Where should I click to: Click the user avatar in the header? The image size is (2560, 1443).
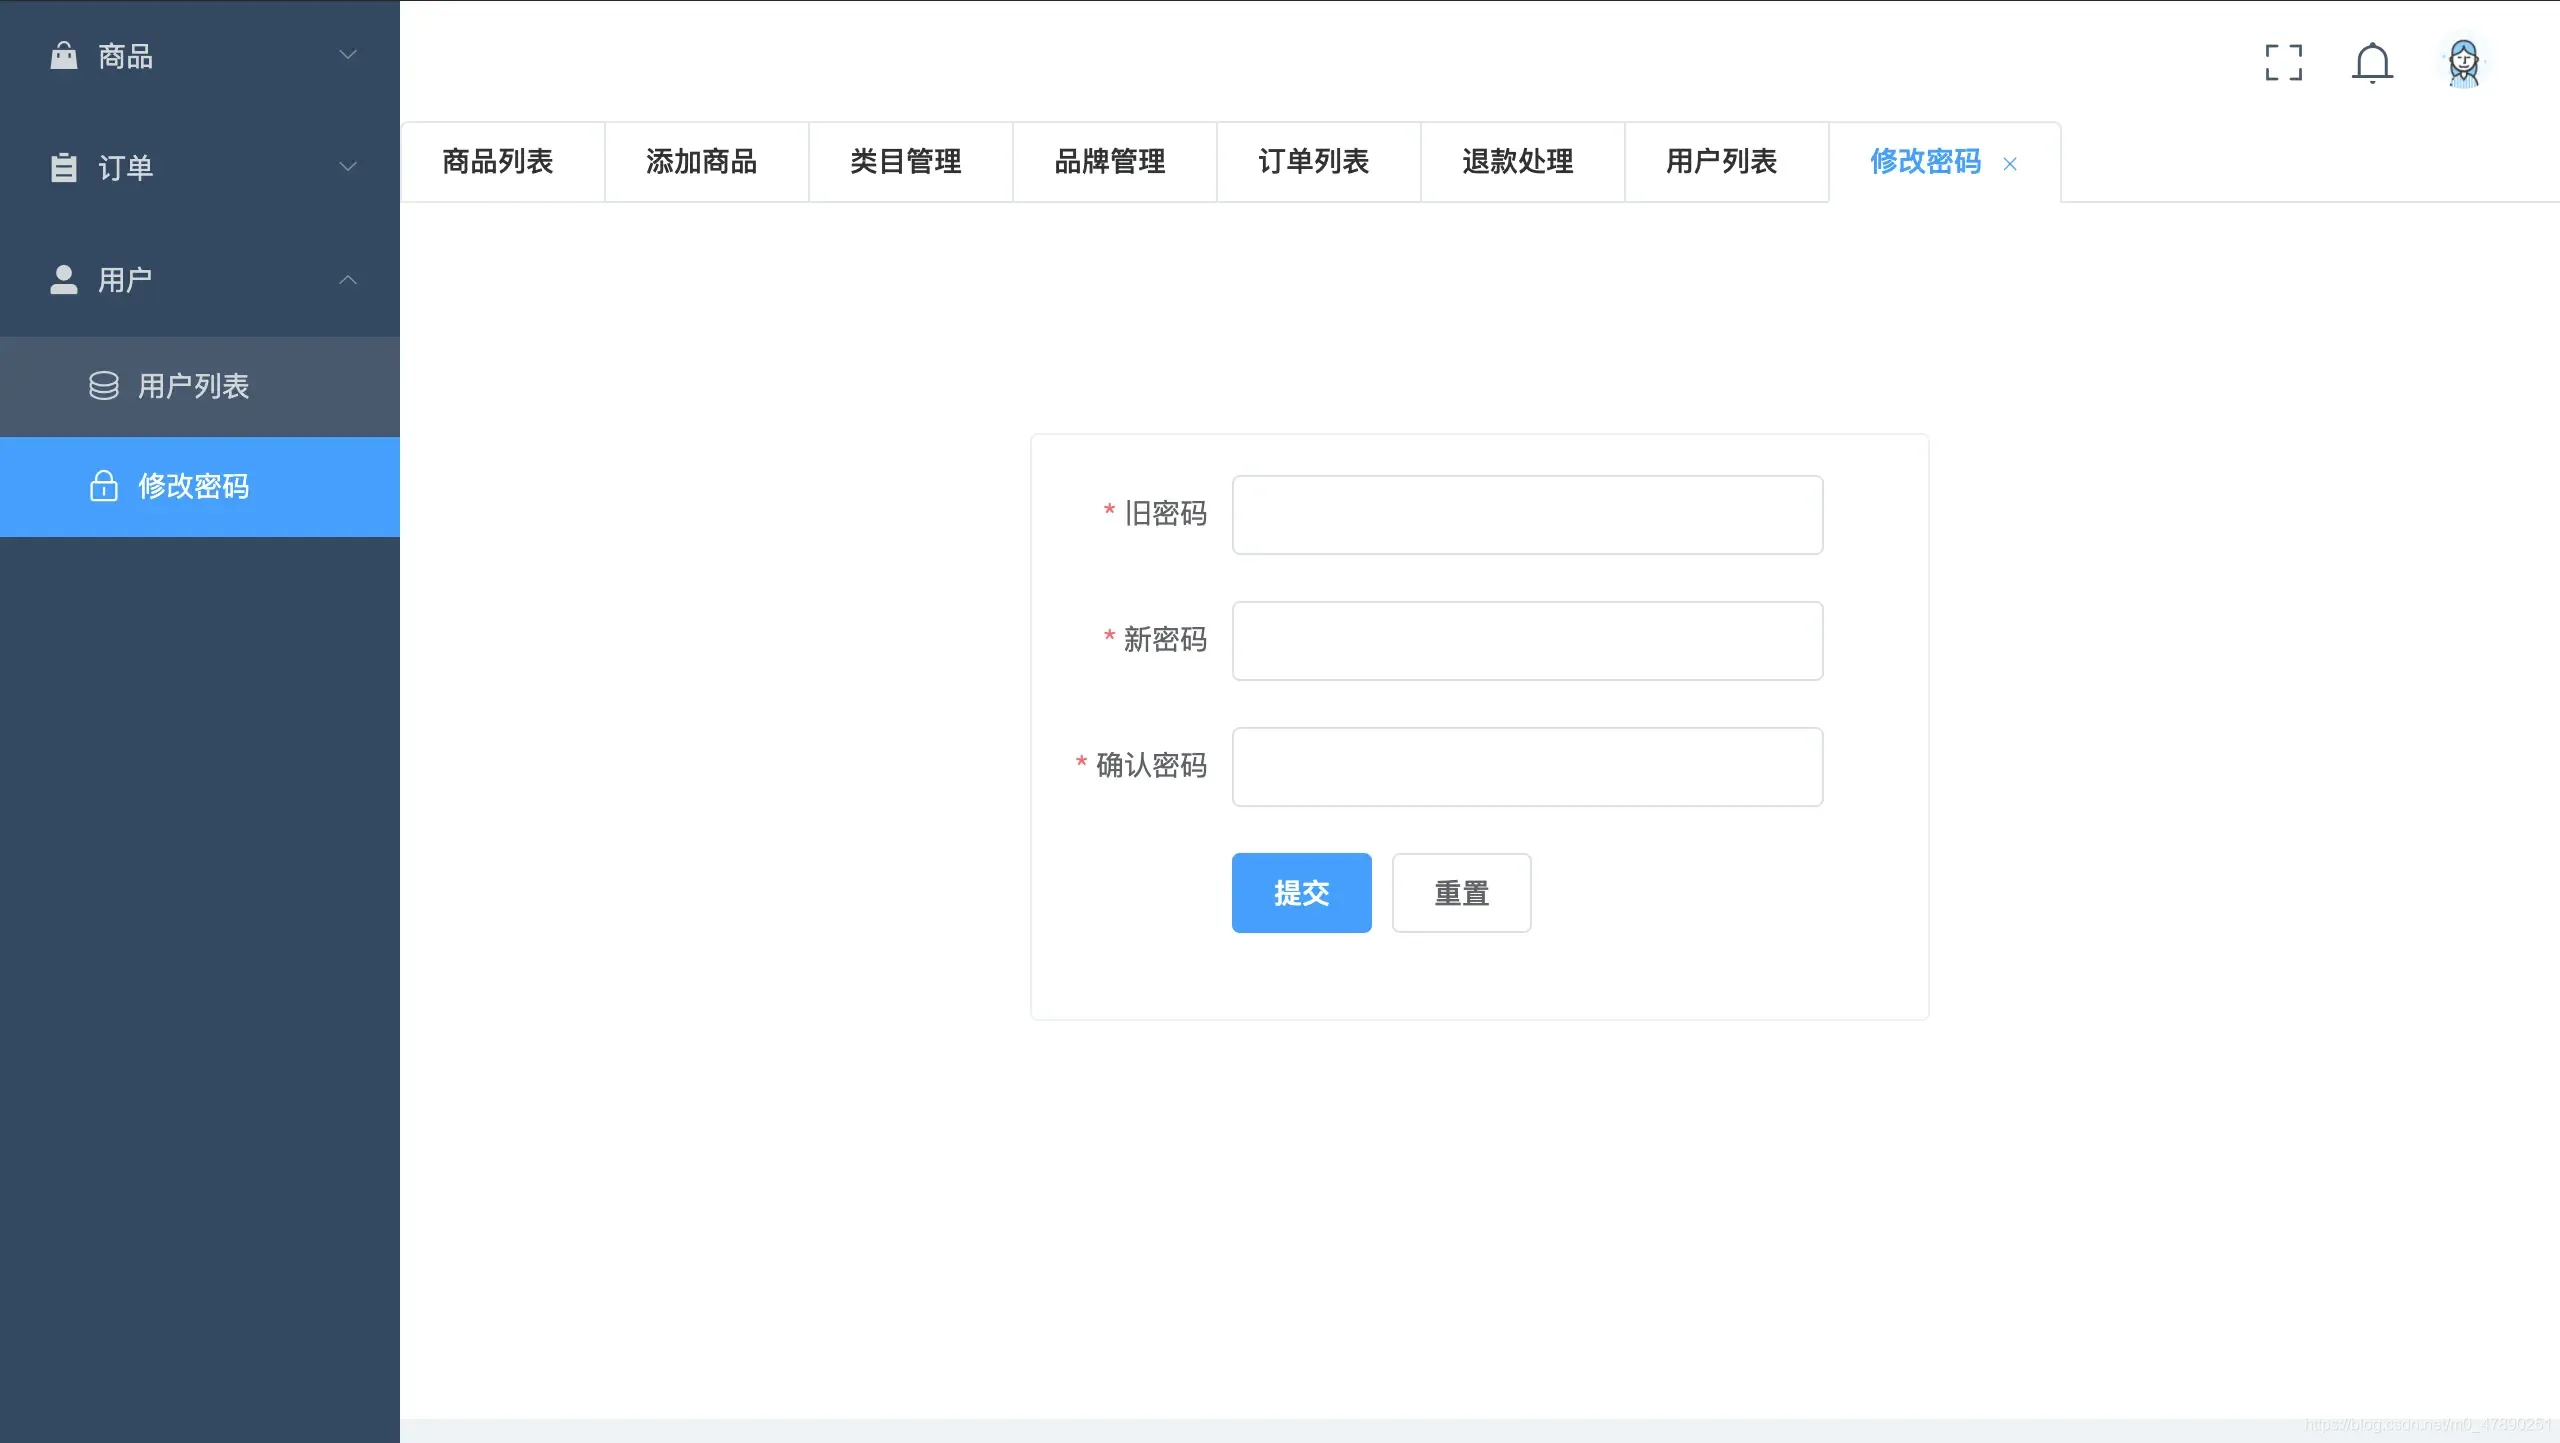point(2464,62)
